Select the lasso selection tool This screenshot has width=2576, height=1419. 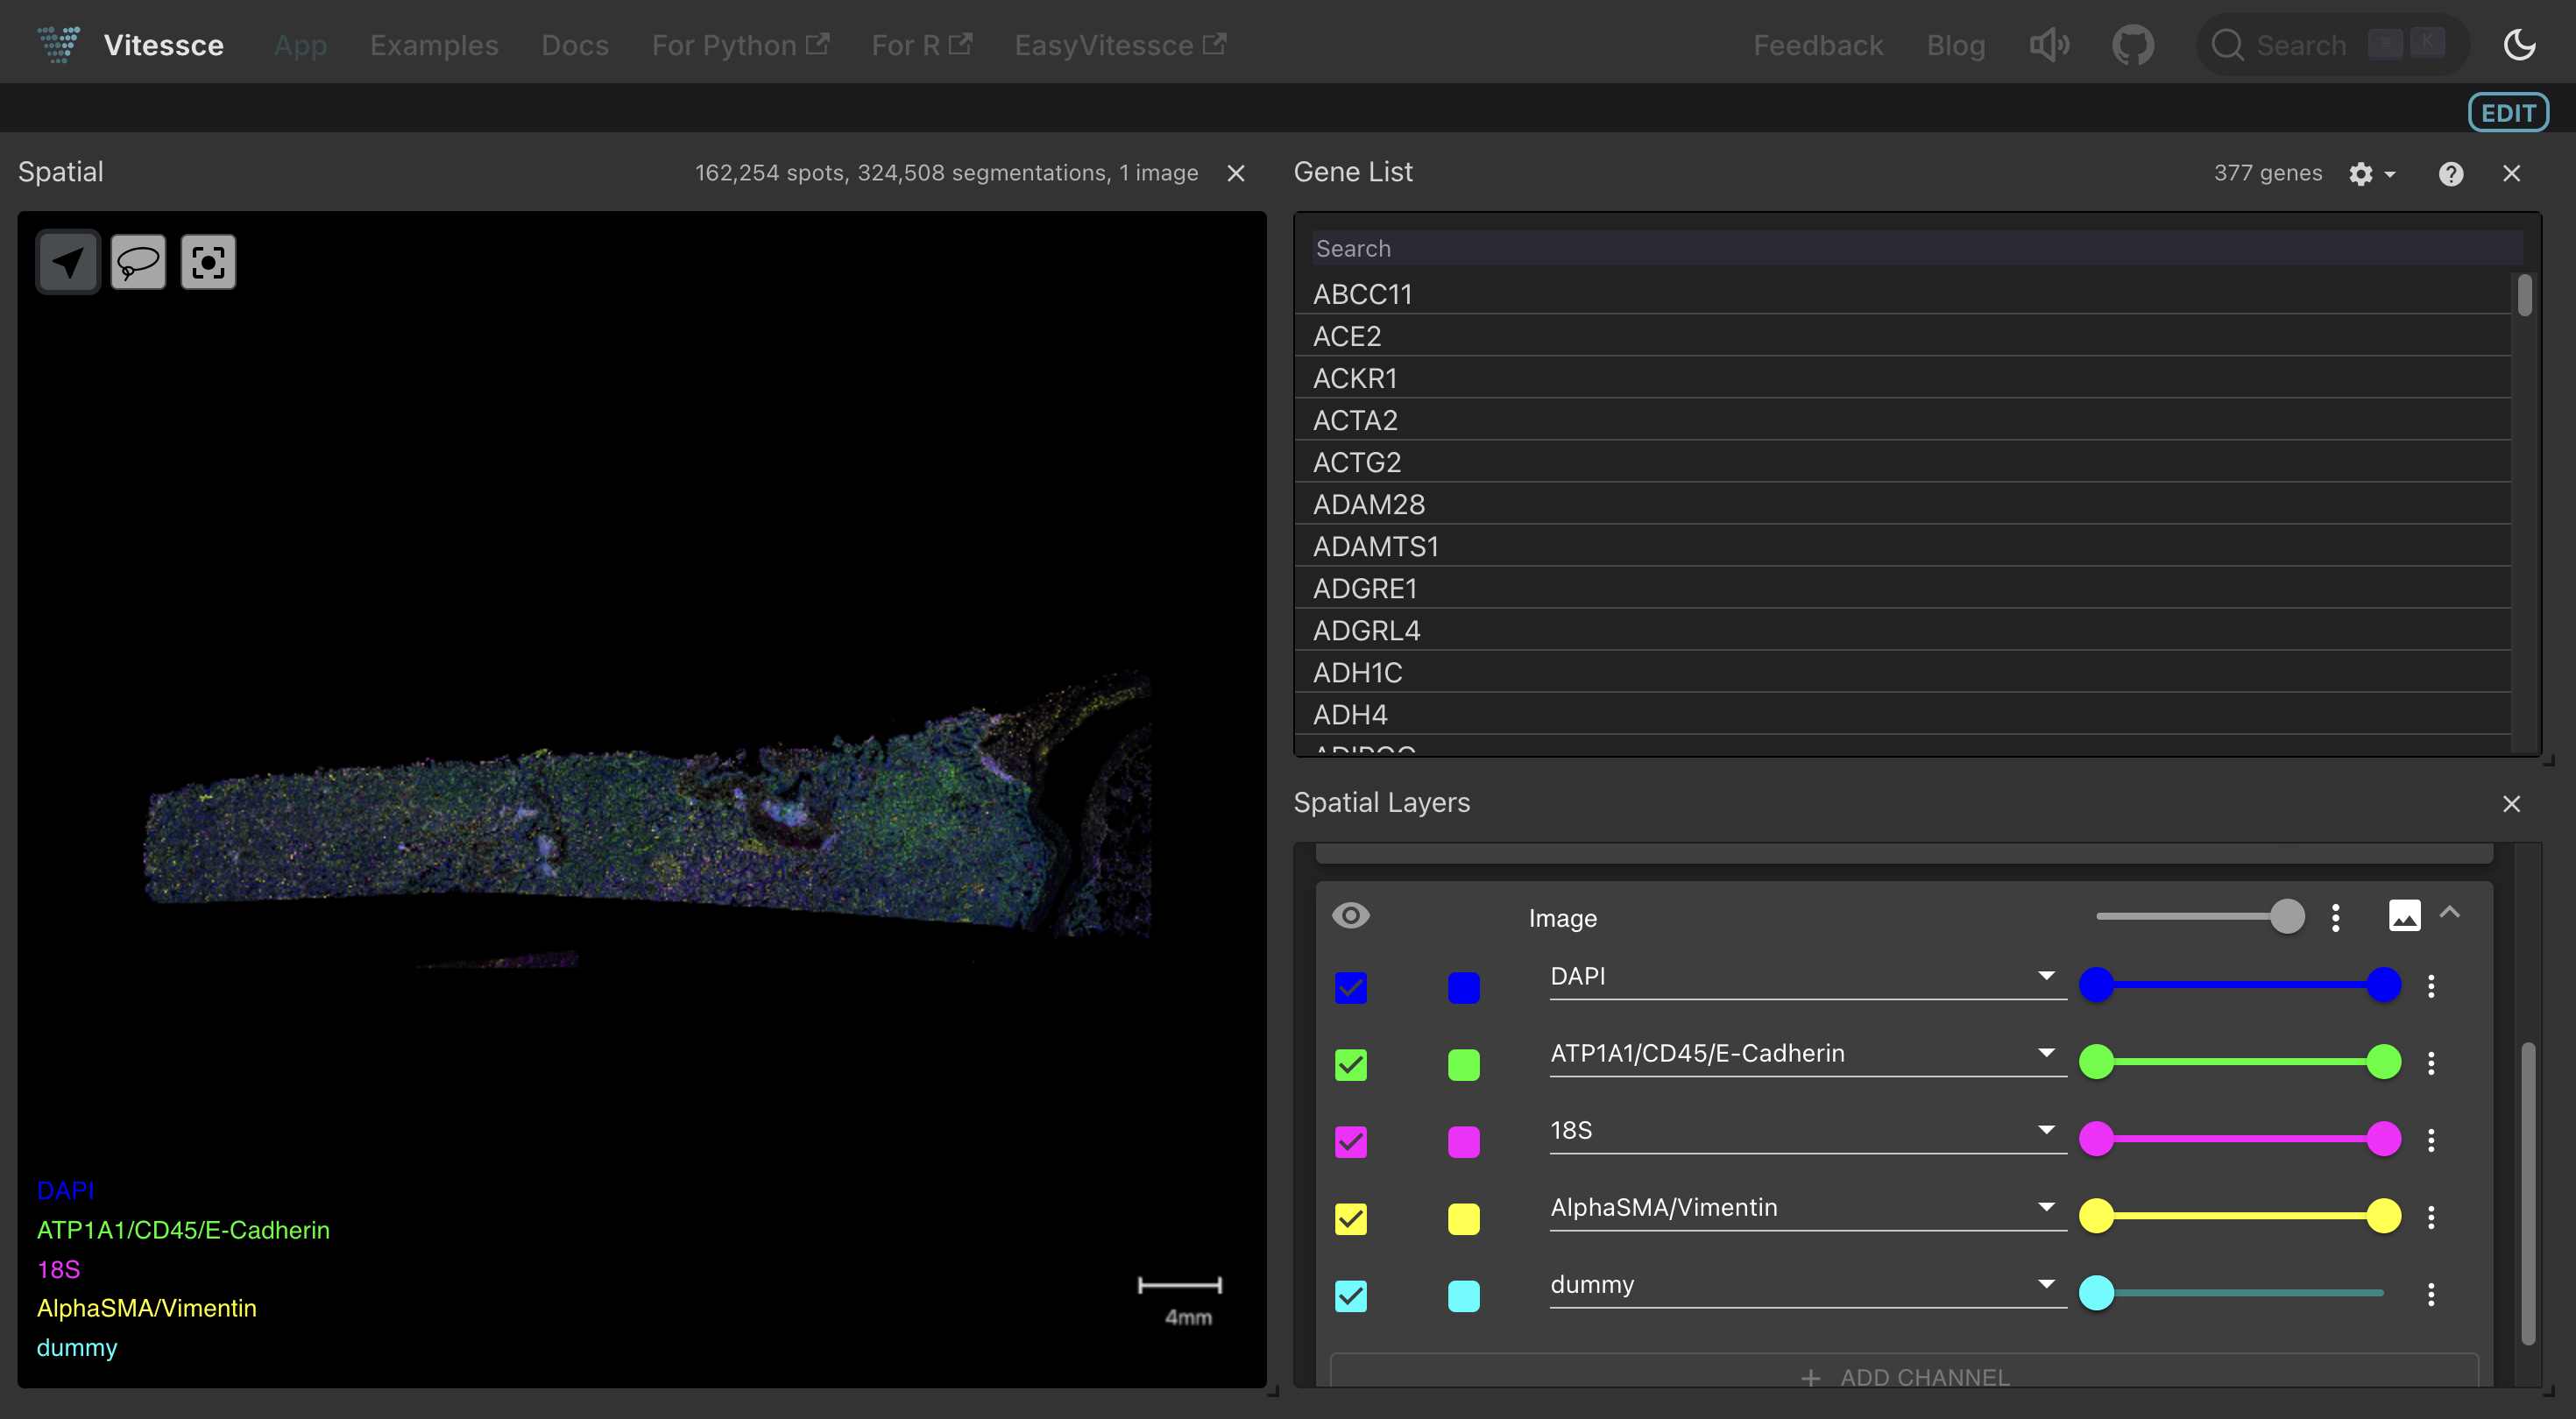(138, 263)
